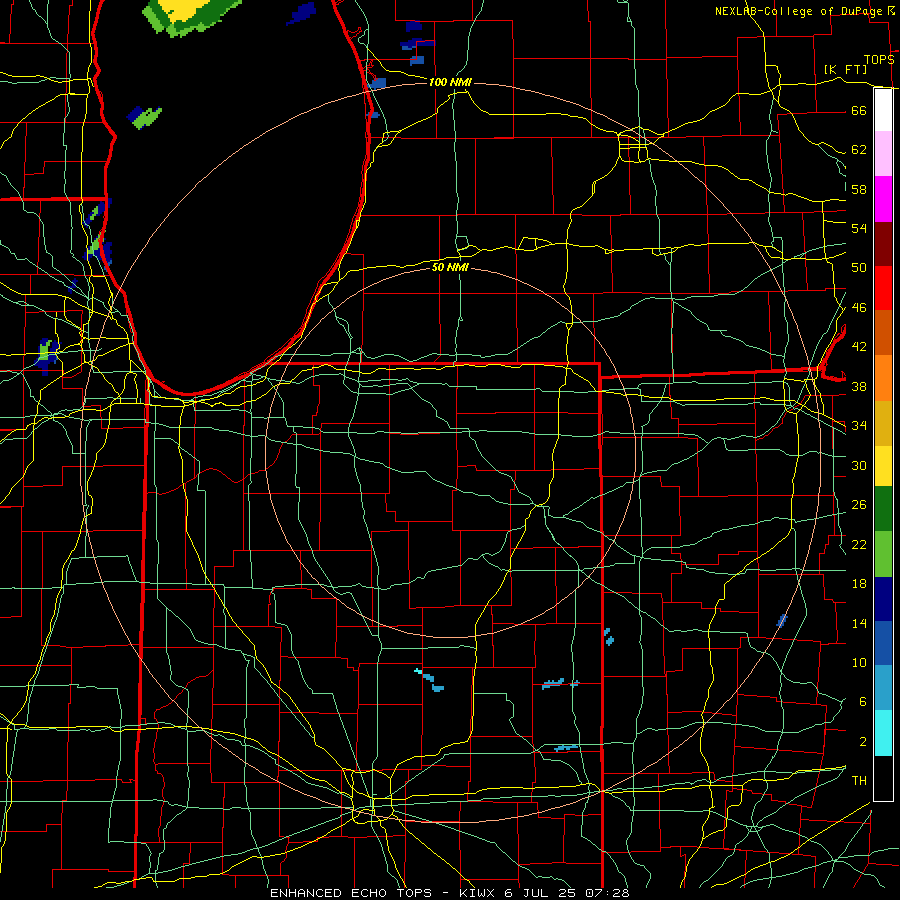Image resolution: width=900 pixels, height=900 pixels.
Task: Click the gold swatch near 34
Action: [x=883, y=423]
